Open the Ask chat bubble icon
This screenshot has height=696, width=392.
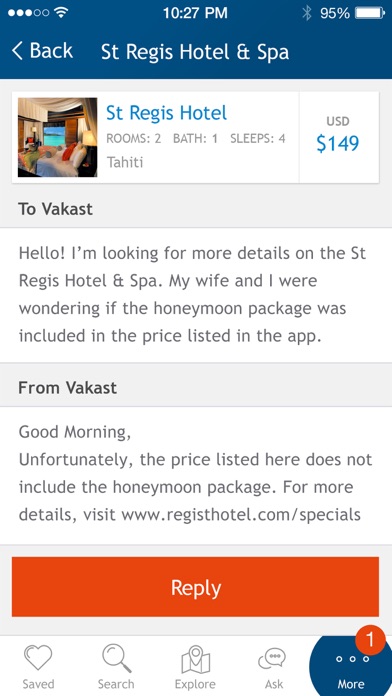click(272, 659)
